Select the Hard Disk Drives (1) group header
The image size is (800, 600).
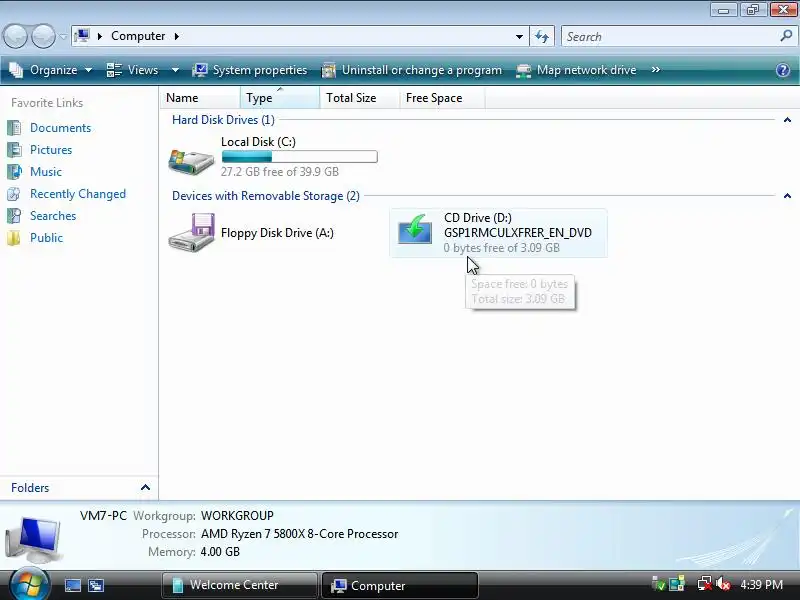point(223,120)
